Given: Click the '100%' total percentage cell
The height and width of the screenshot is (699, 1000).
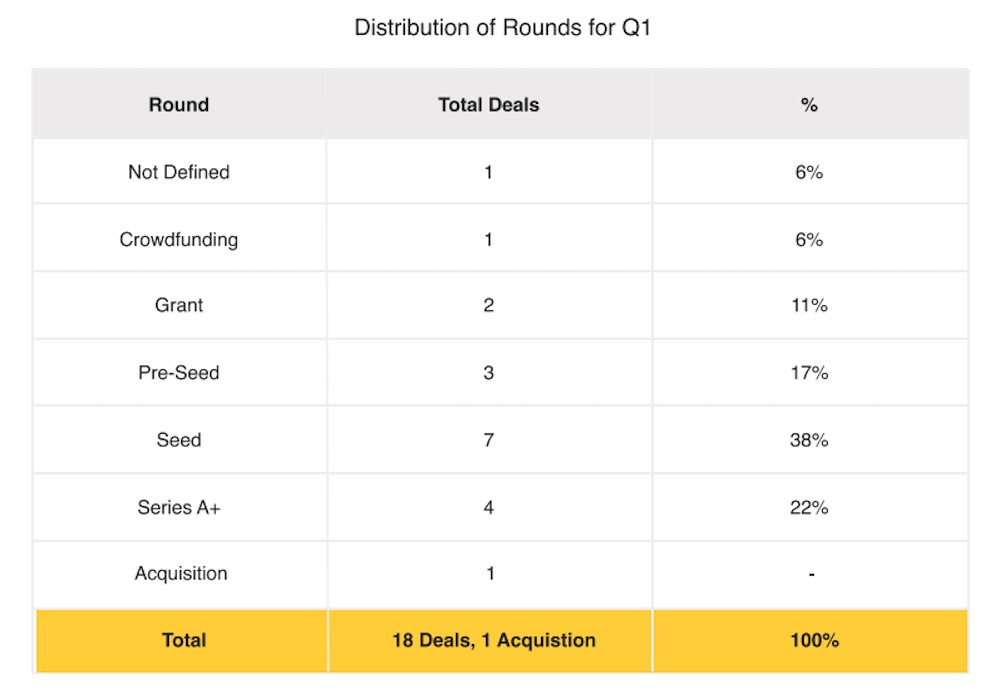Looking at the screenshot, I should pyautogui.click(x=814, y=640).
